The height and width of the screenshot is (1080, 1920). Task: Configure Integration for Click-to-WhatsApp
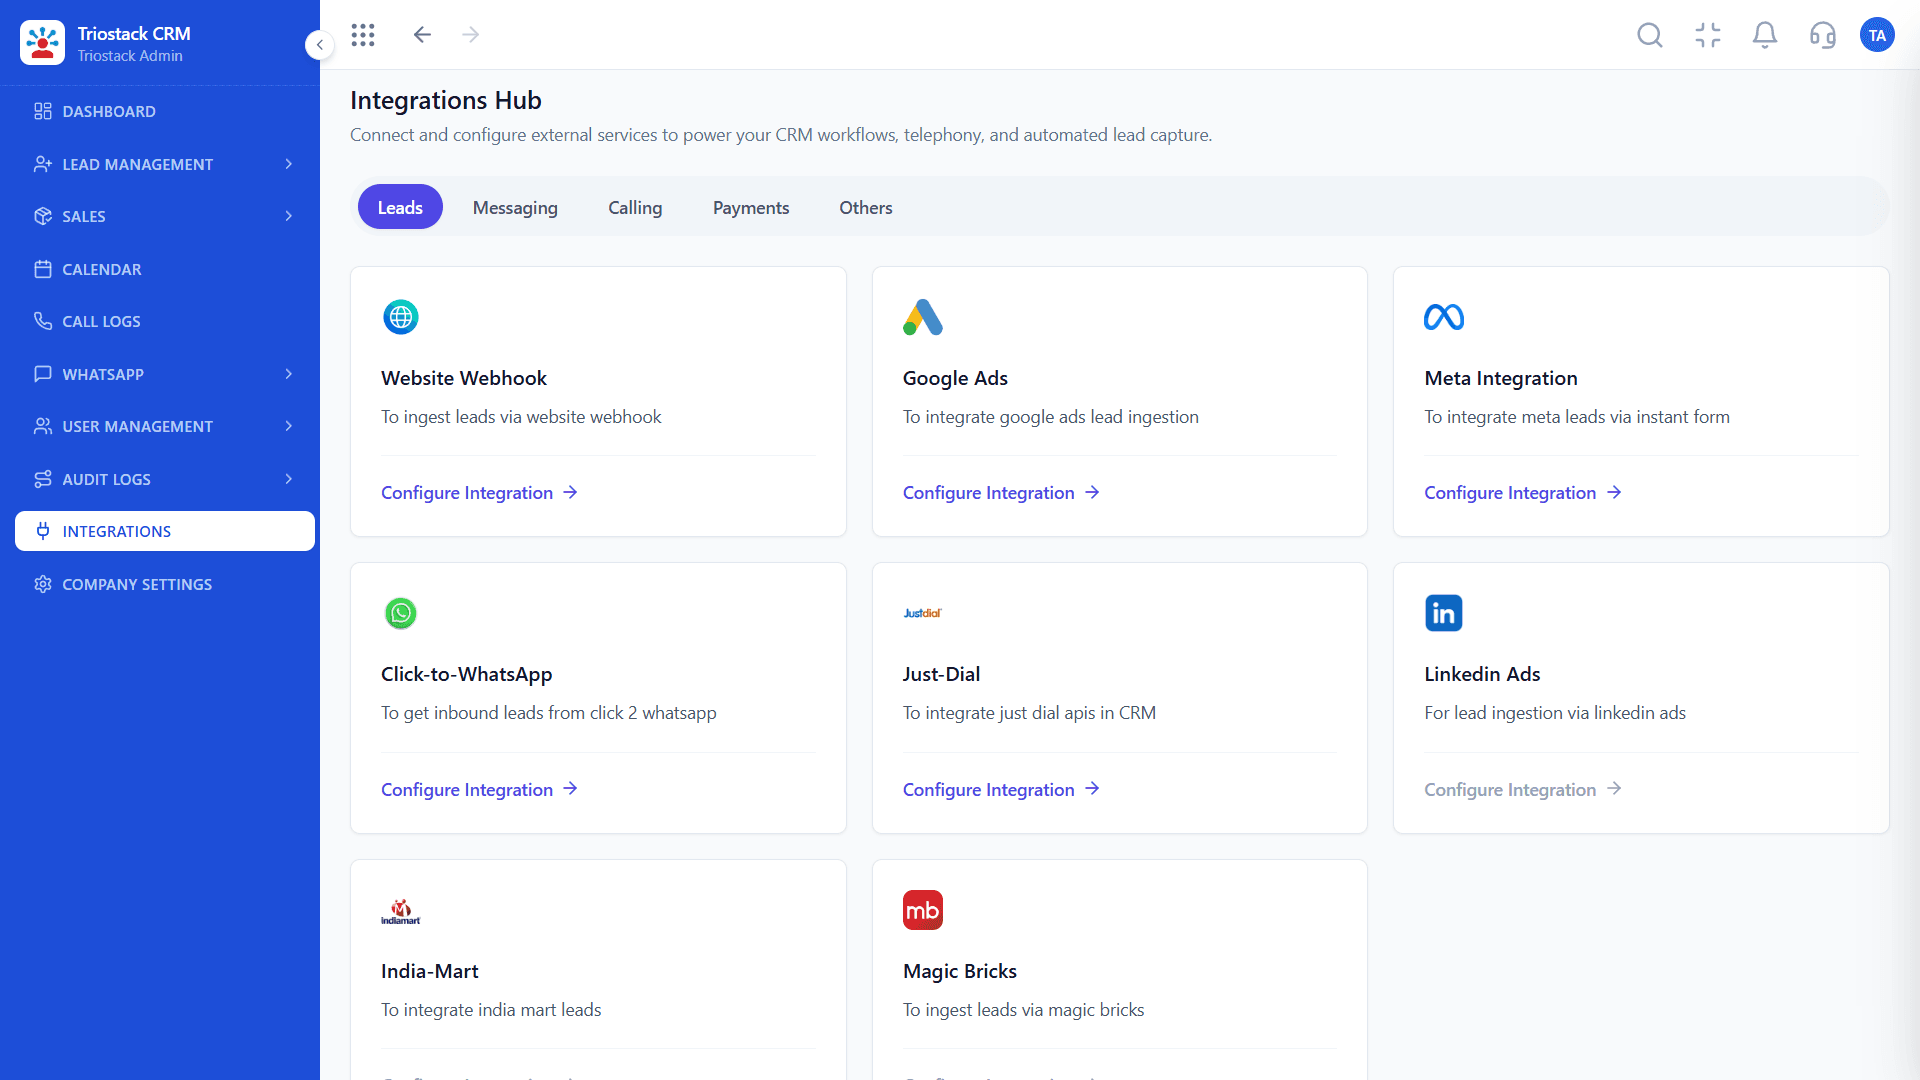click(x=479, y=789)
